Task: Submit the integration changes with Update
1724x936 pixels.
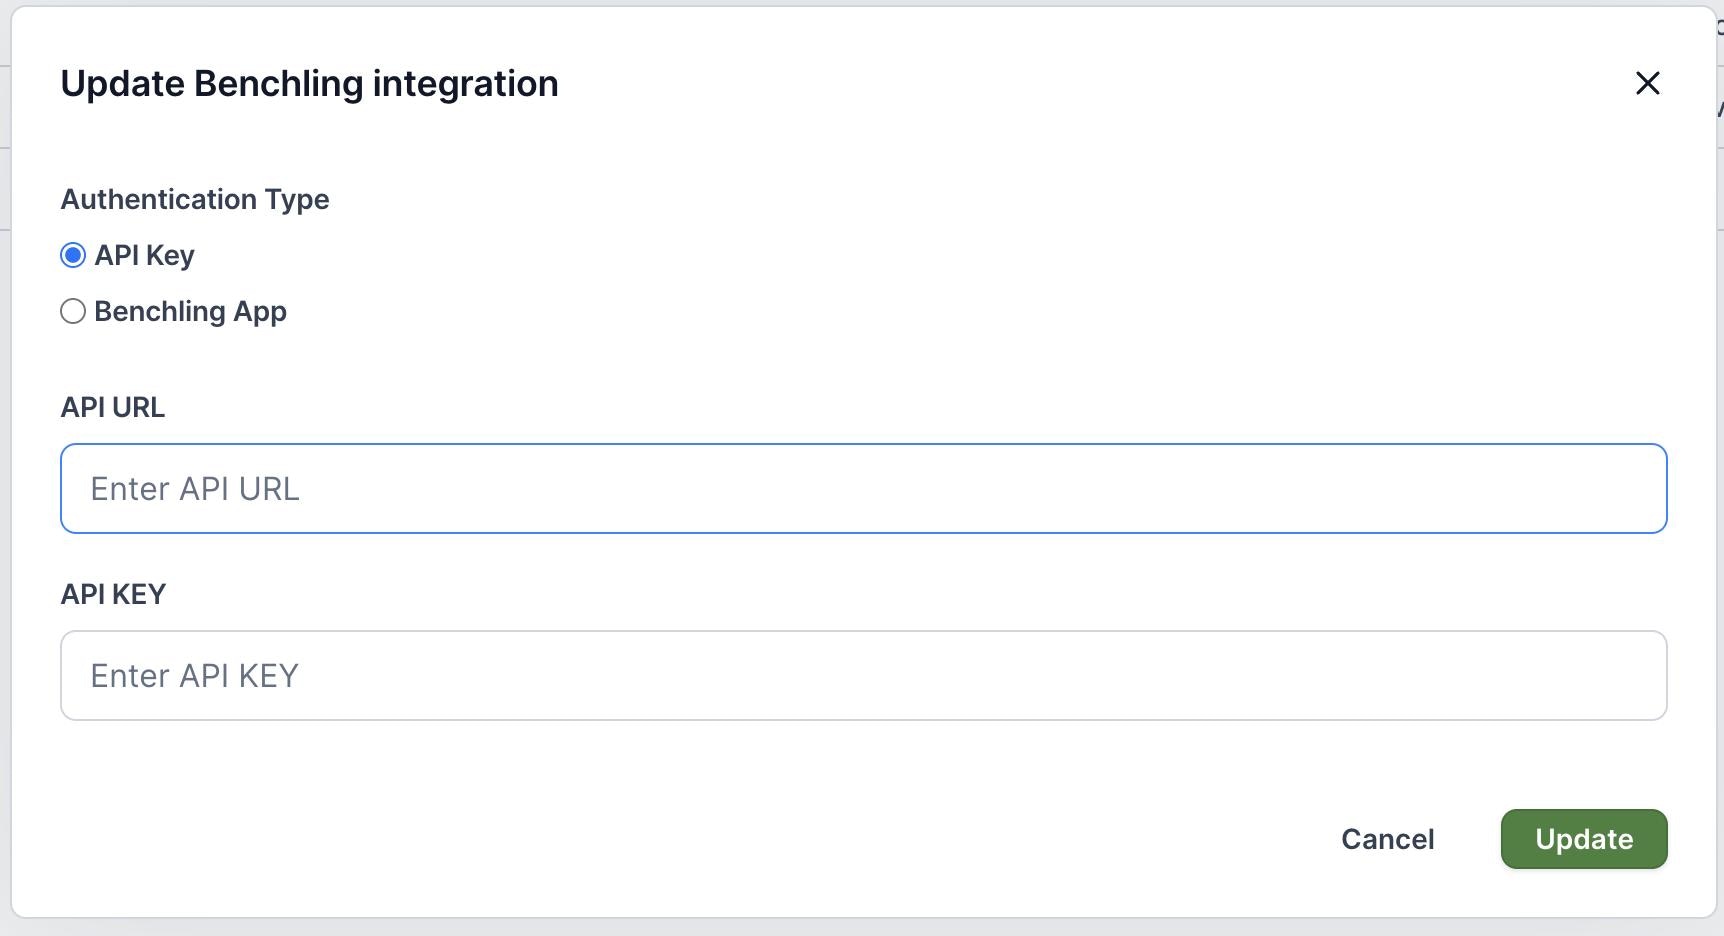Action: pos(1583,839)
